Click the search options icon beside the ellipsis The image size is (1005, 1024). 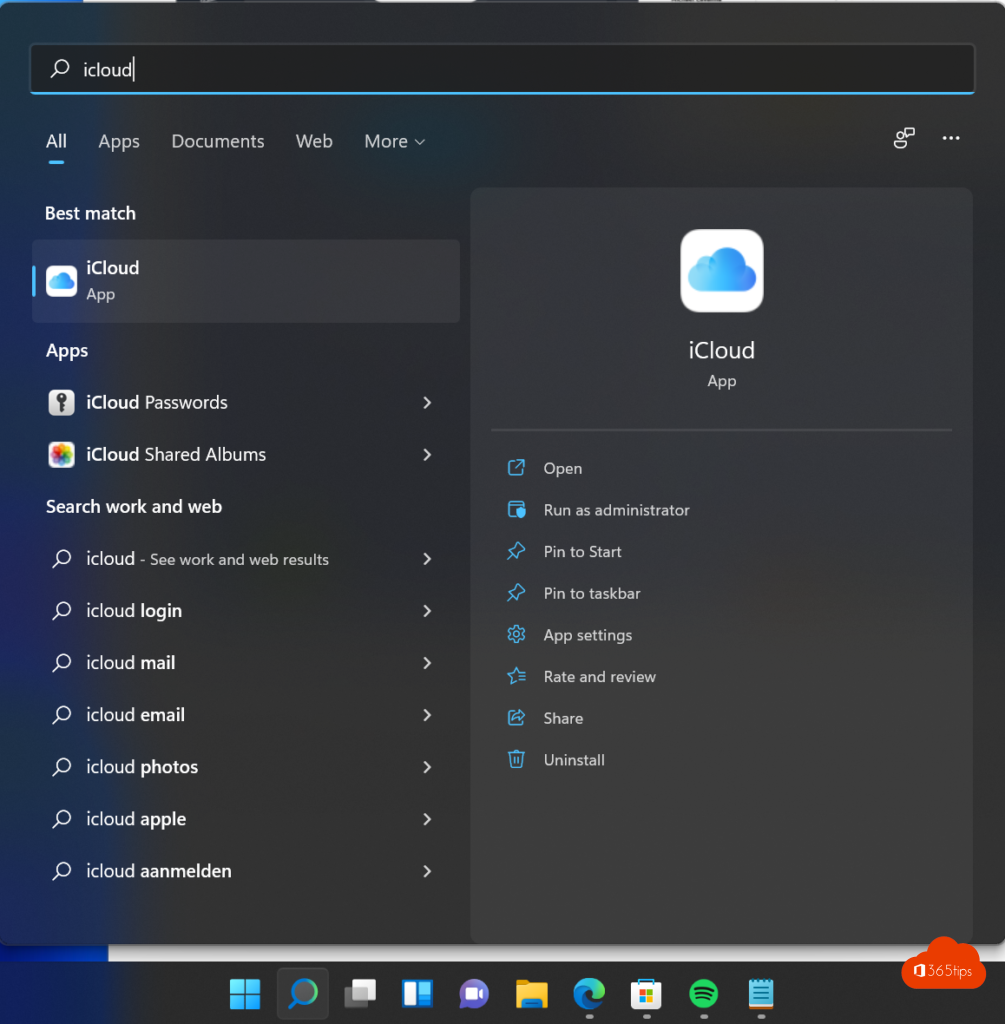[x=904, y=139]
